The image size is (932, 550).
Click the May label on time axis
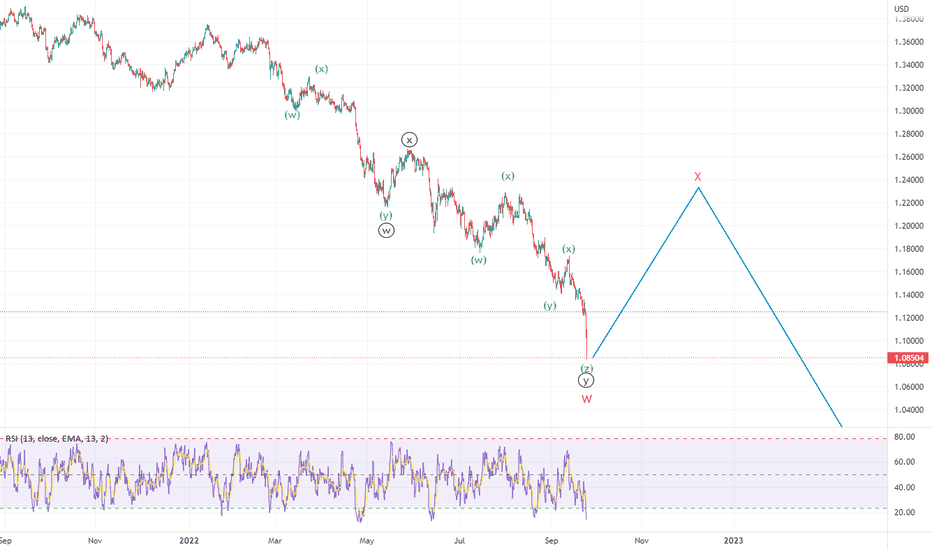tap(367, 540)
